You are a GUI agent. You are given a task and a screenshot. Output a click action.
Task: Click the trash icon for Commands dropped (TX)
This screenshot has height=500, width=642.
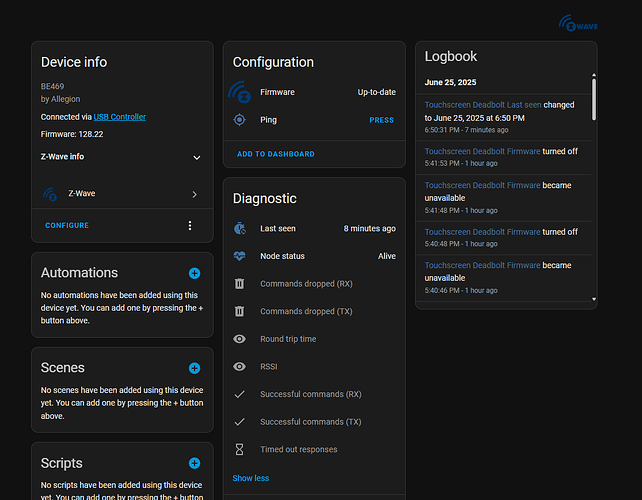(240, 311)
